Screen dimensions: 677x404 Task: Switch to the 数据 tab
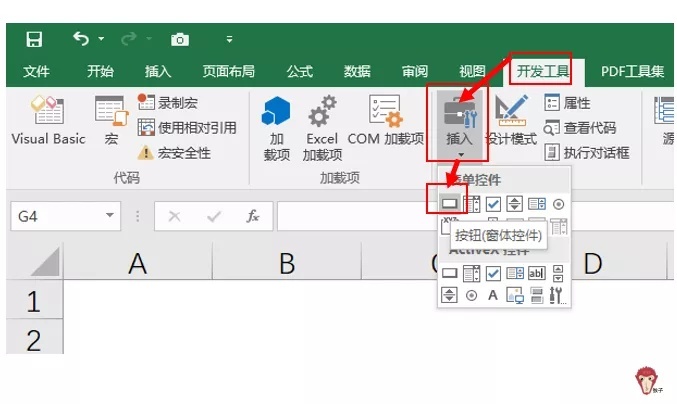click(x=357, y=71)
